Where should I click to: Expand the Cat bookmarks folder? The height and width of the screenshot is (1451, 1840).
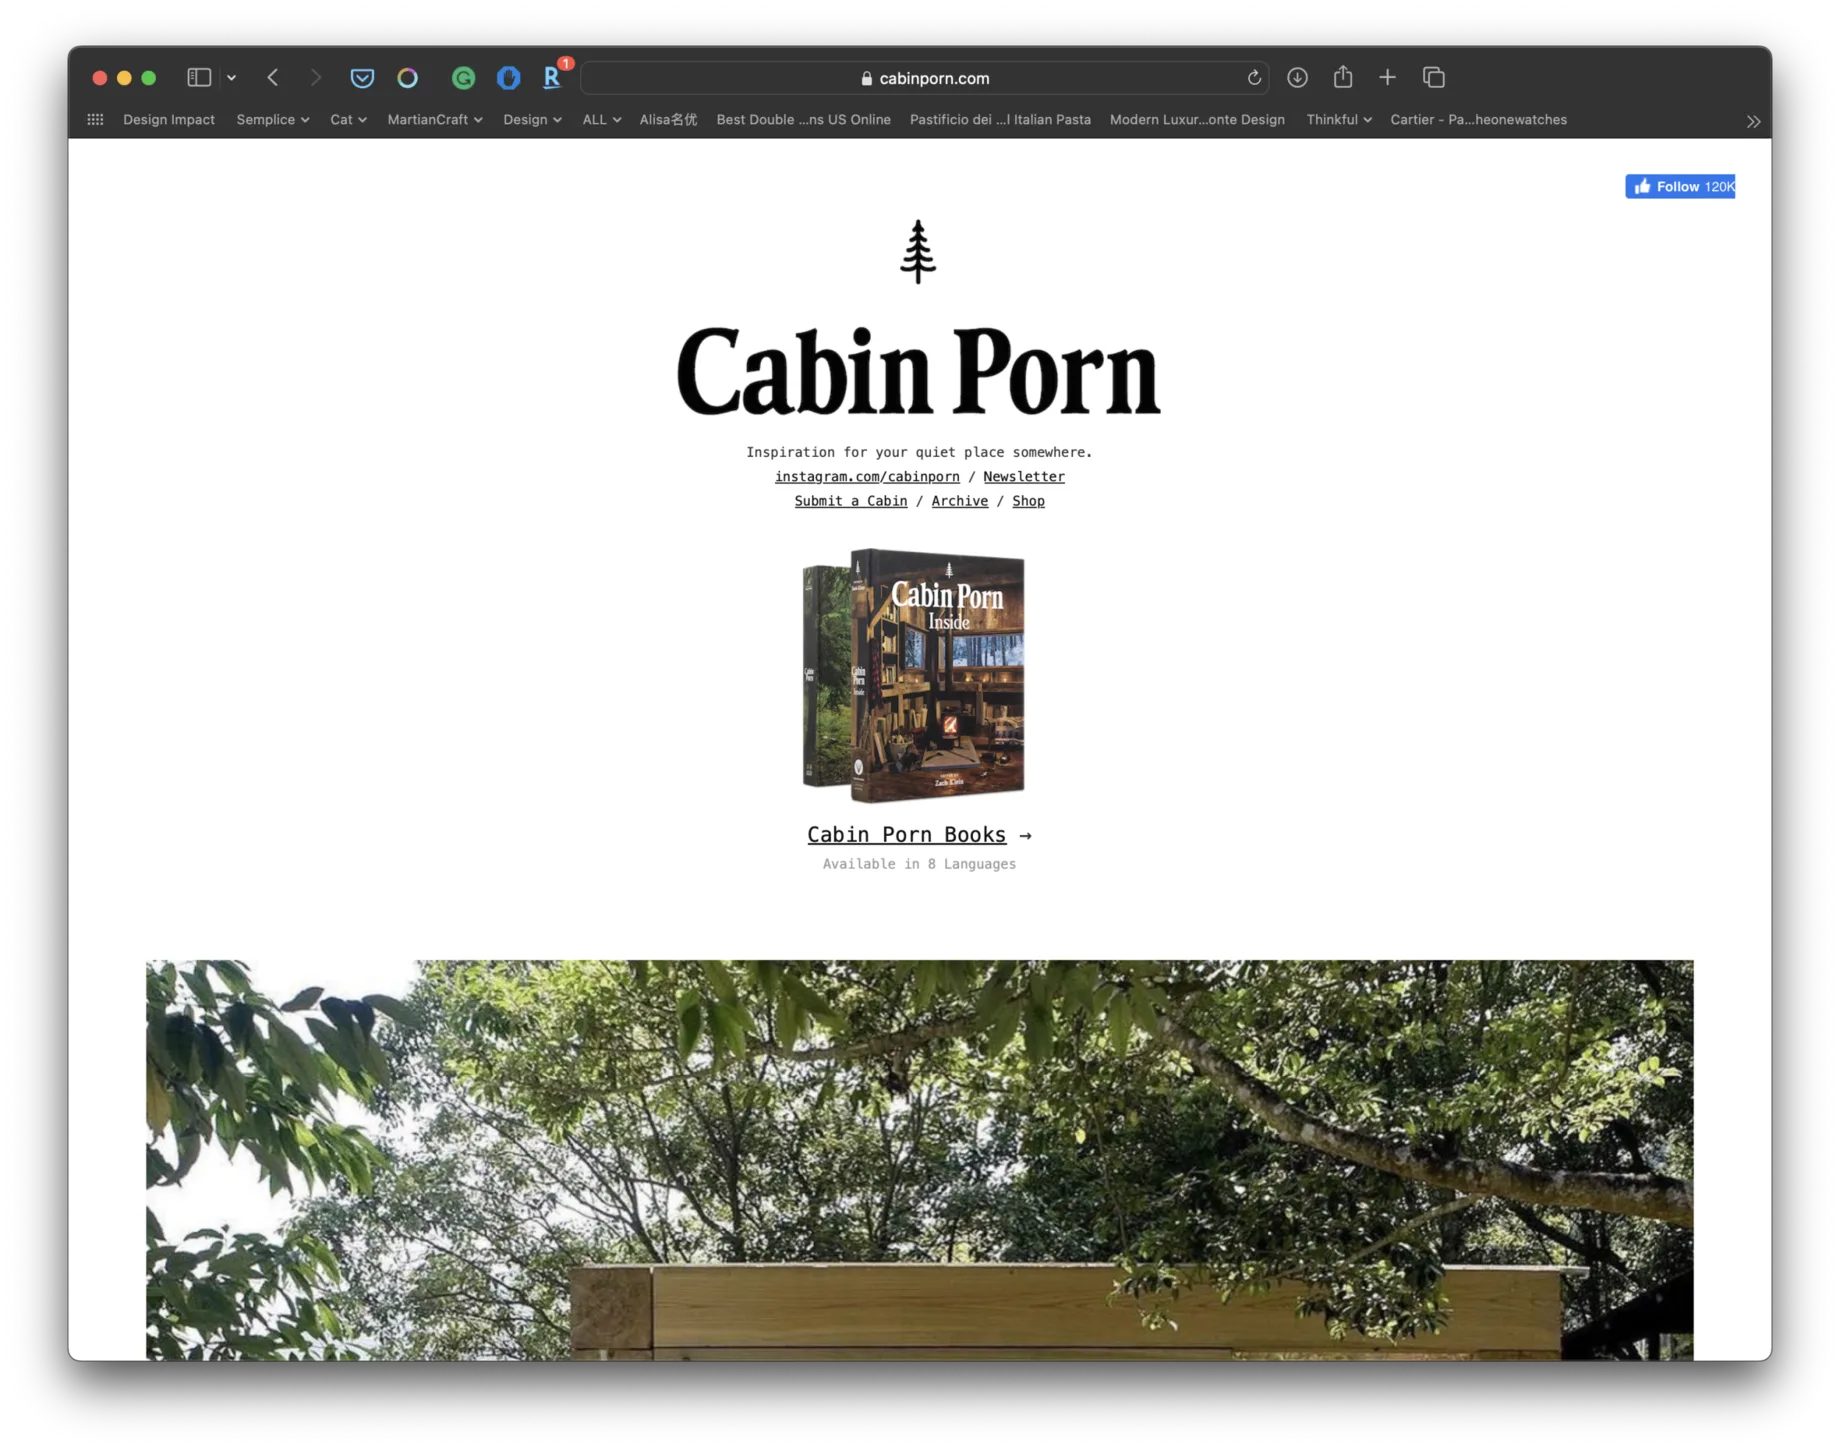[348, 119]
